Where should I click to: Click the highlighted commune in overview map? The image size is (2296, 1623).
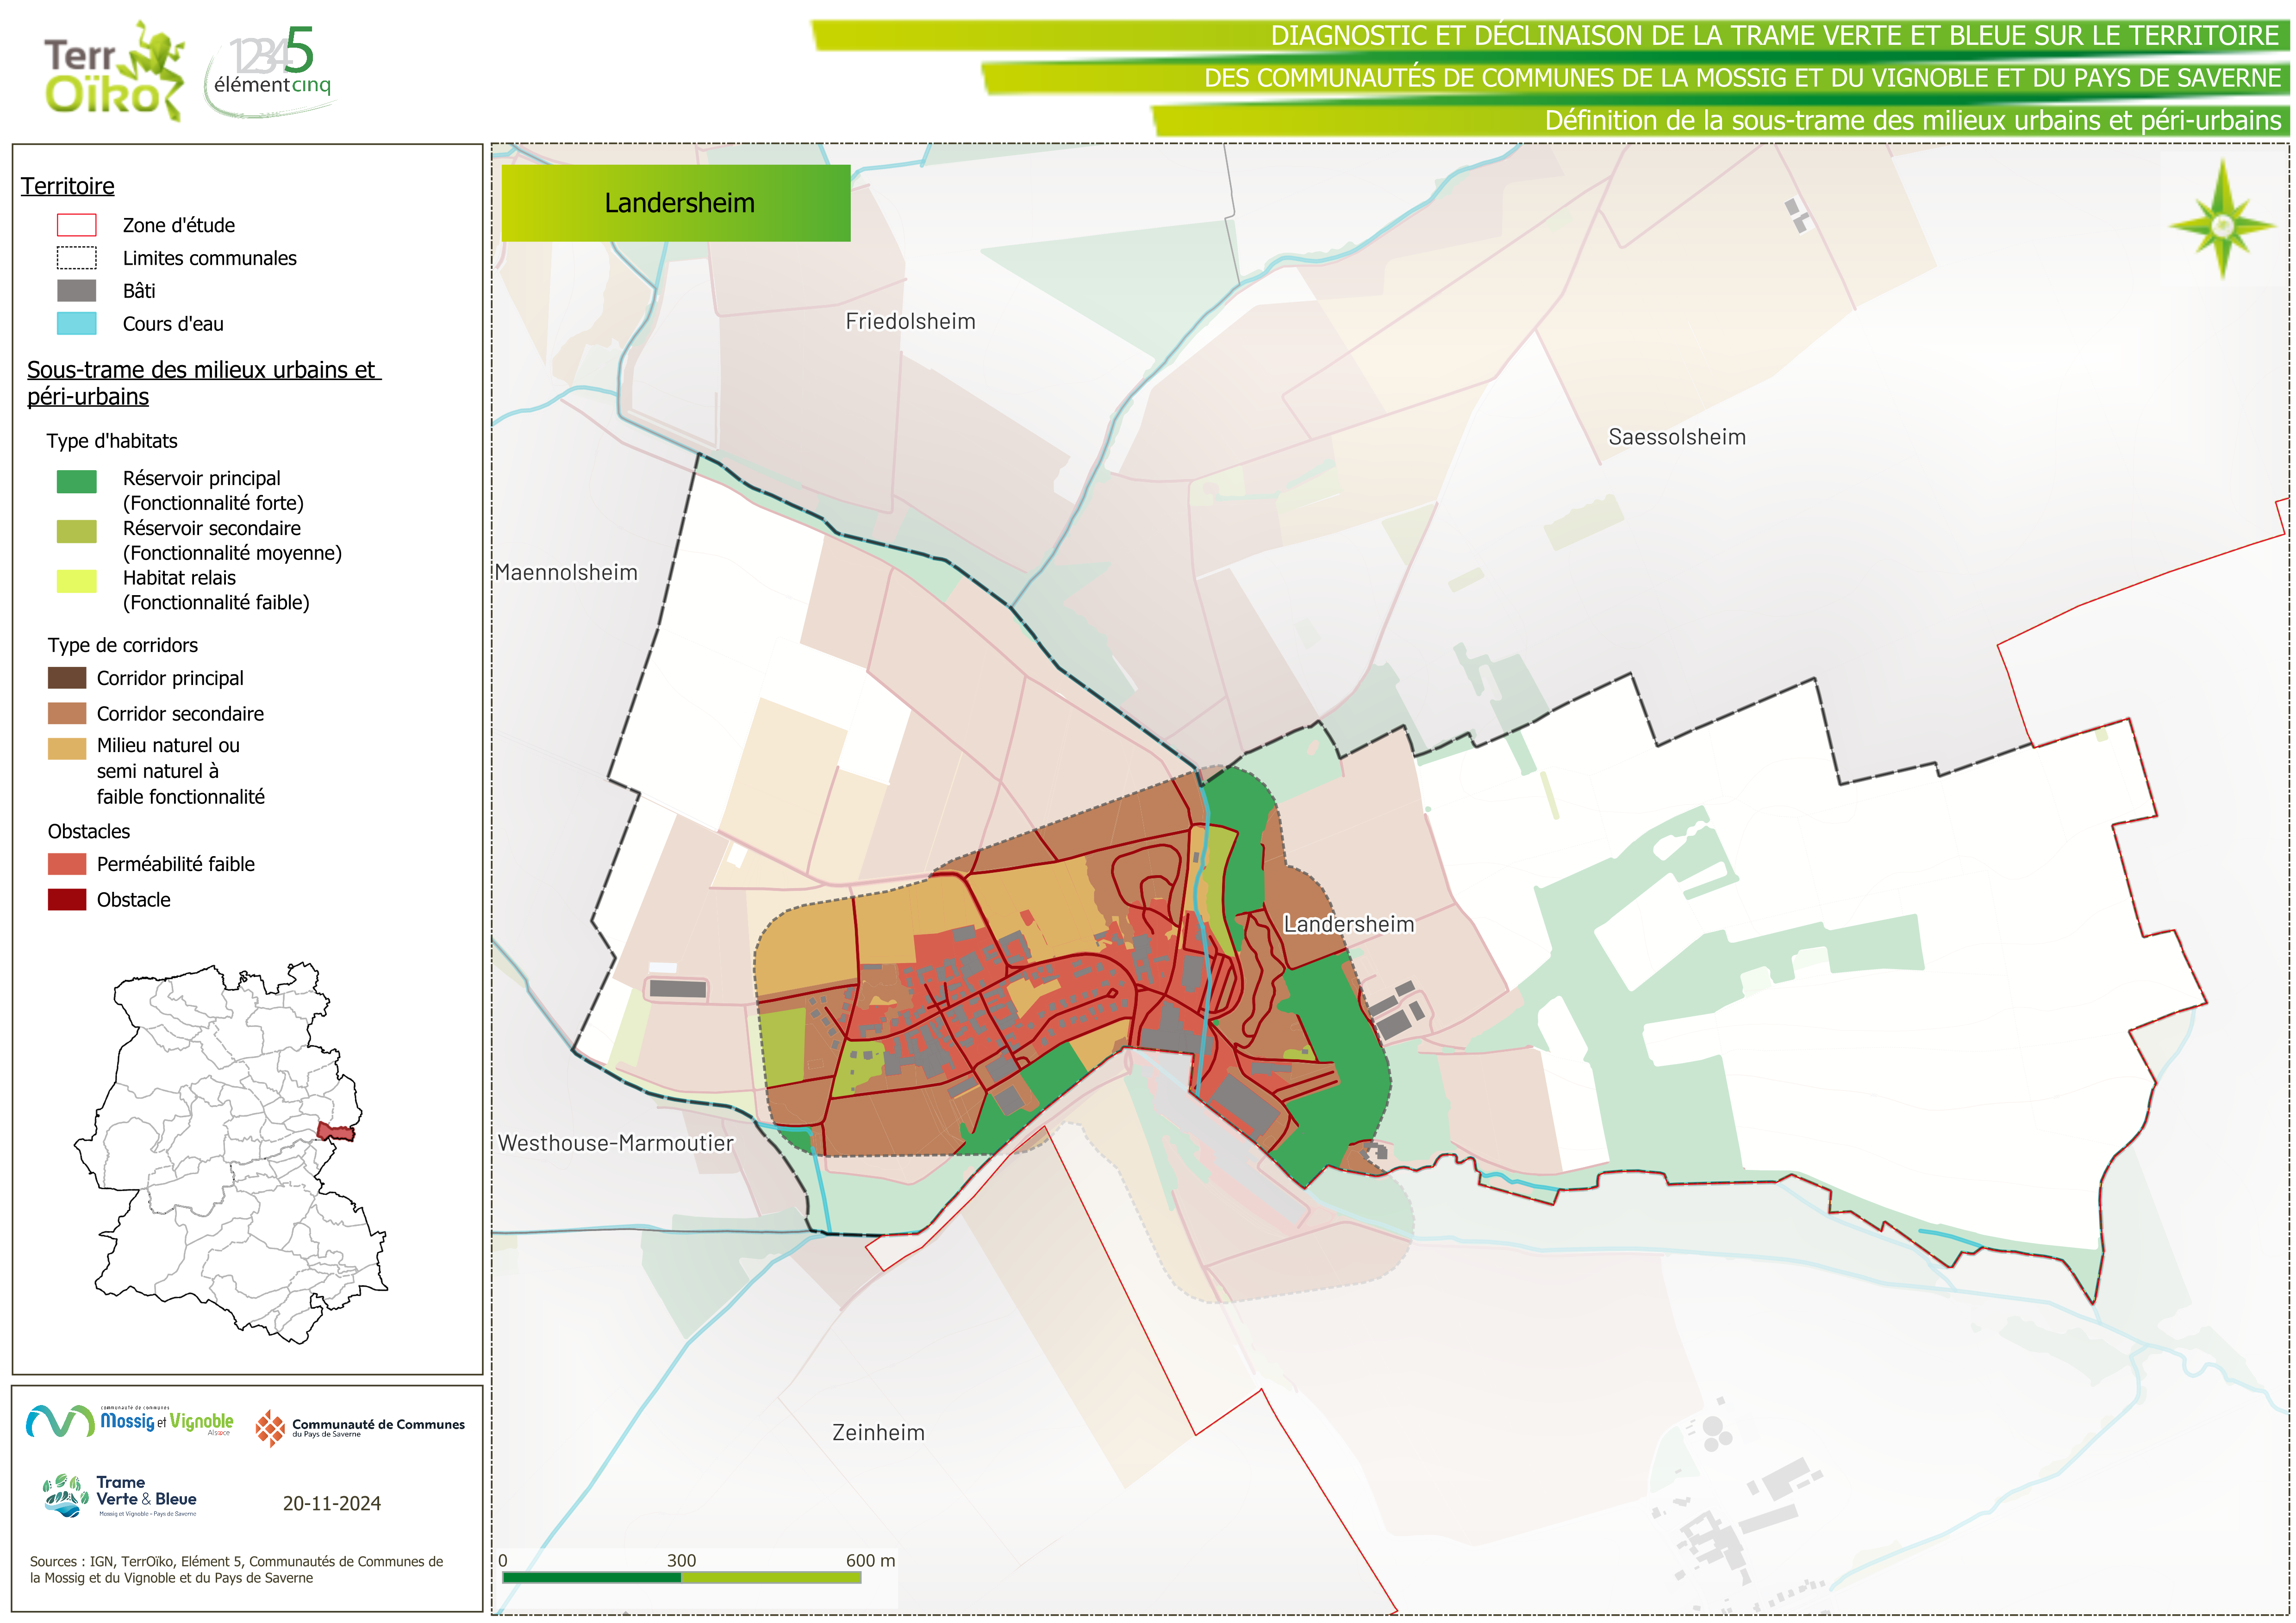pos(336,1131)
